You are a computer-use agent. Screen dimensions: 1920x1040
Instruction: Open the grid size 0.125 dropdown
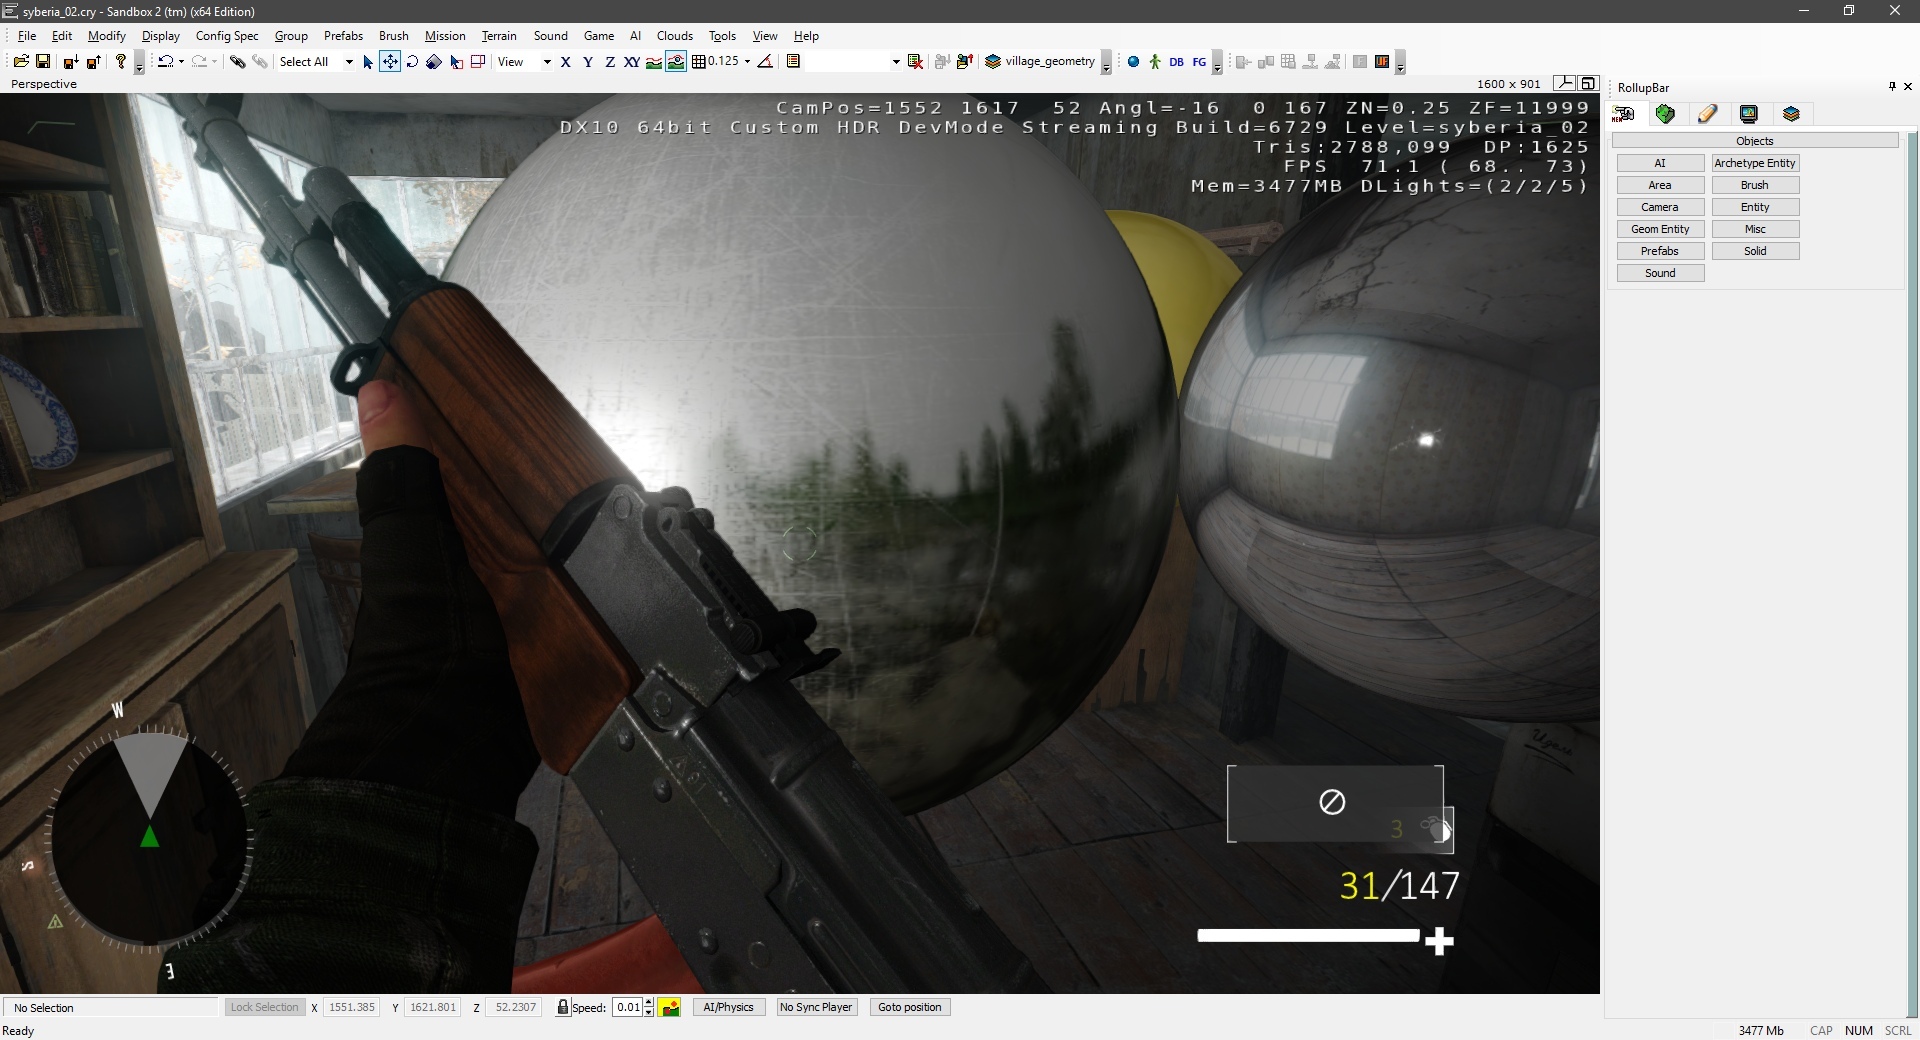(747, 62)
